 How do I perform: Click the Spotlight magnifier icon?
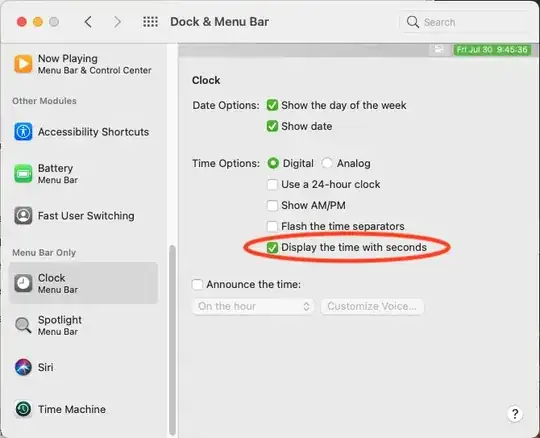pos(23,325)
